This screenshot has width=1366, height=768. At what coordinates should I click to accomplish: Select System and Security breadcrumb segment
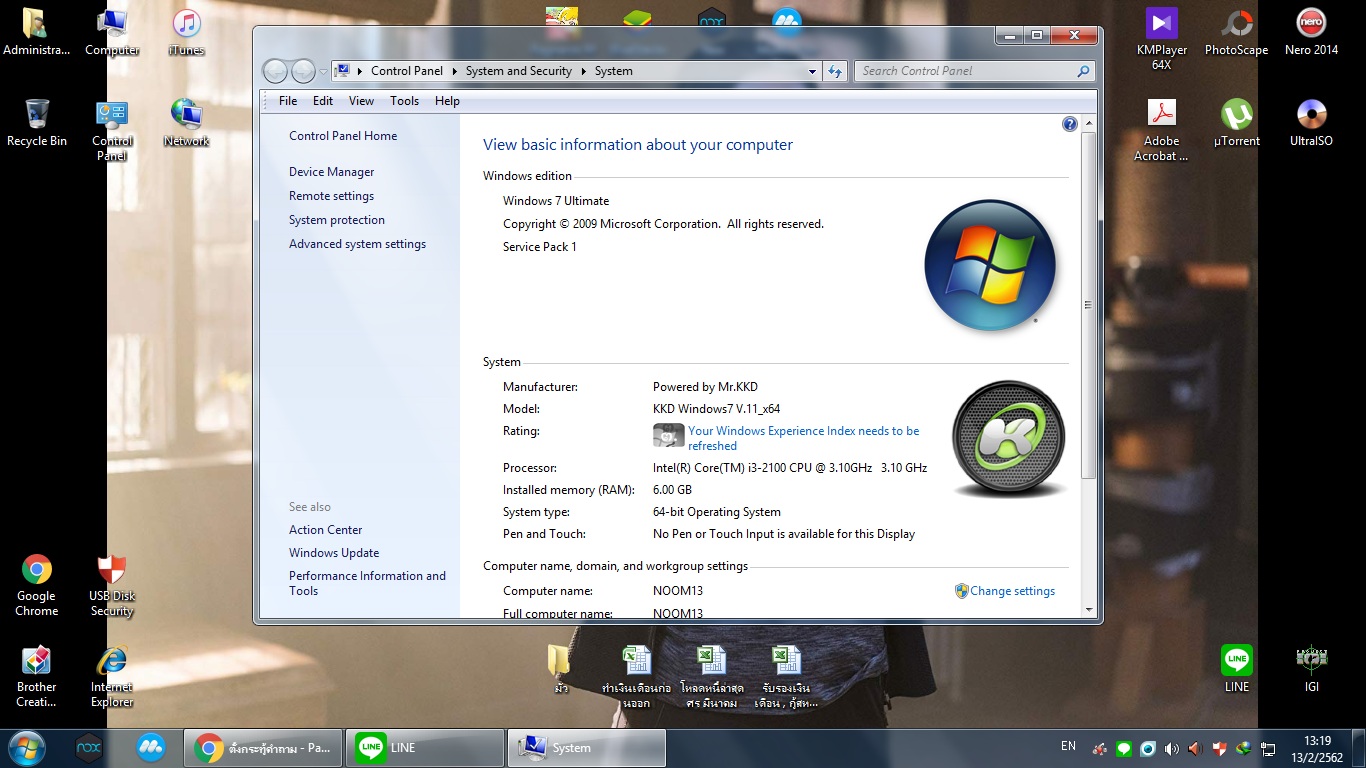pos(518,71)
